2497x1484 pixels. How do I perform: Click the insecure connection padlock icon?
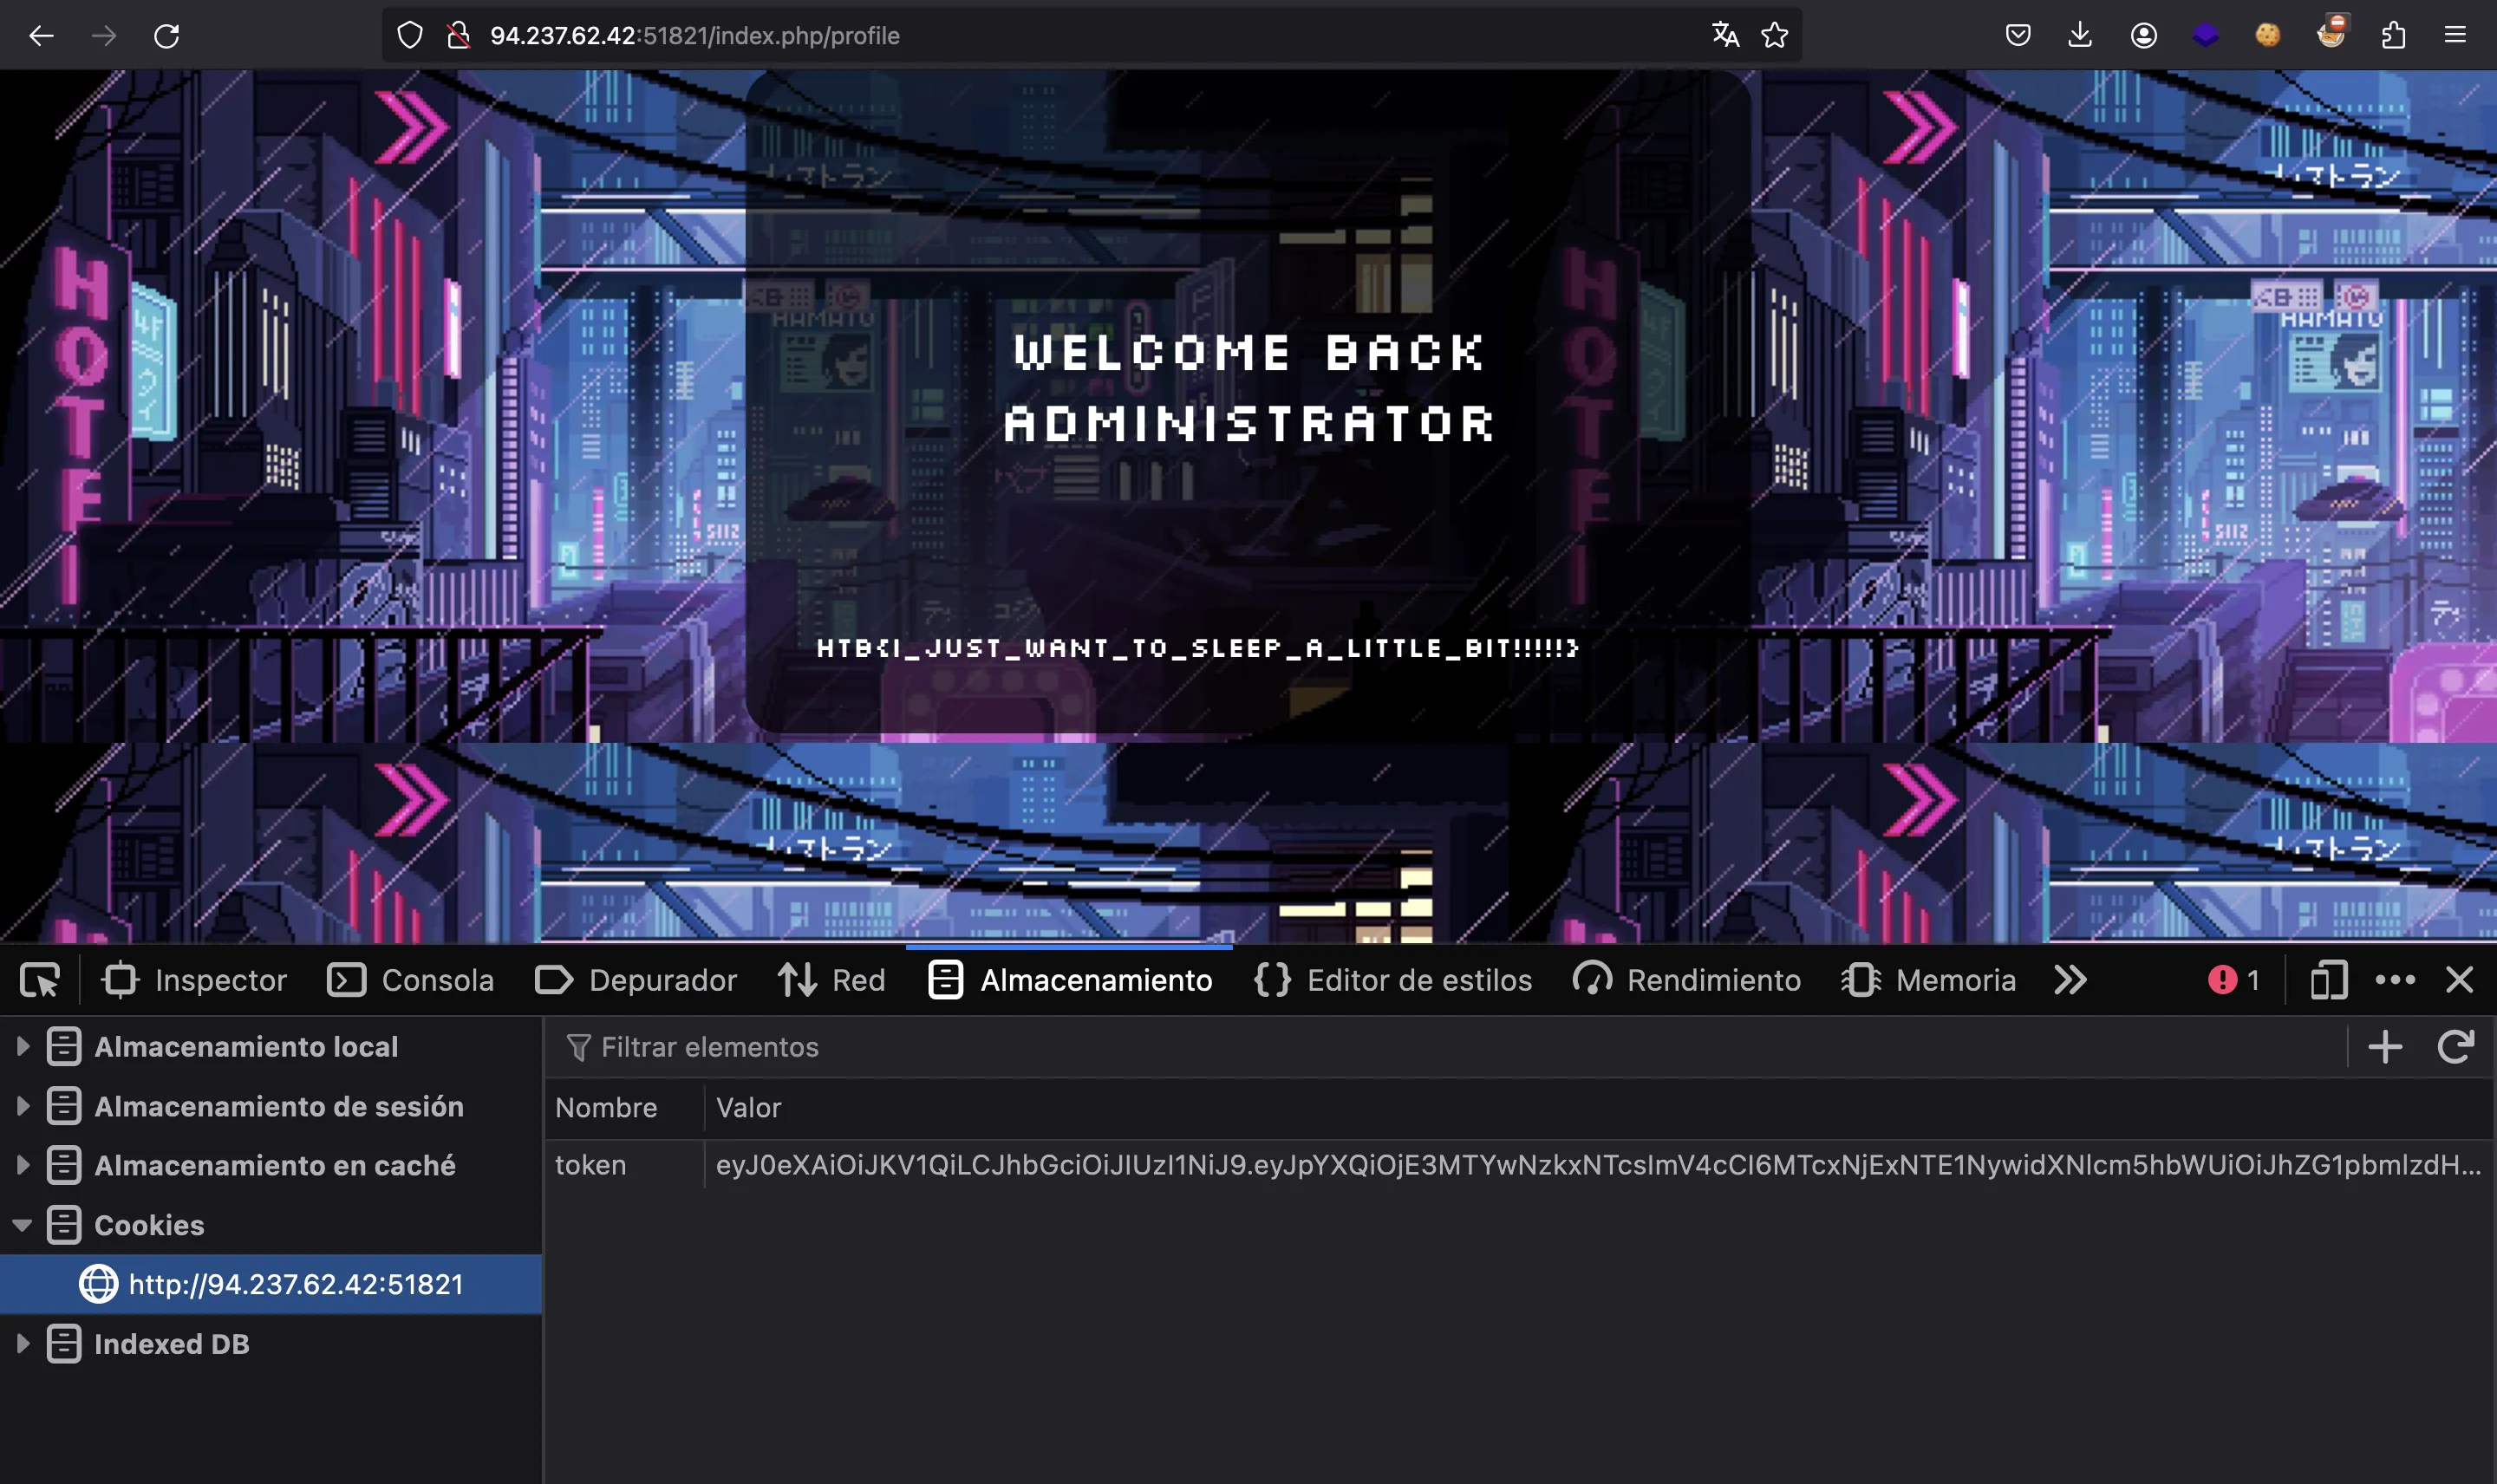click(x=458, y=36)
